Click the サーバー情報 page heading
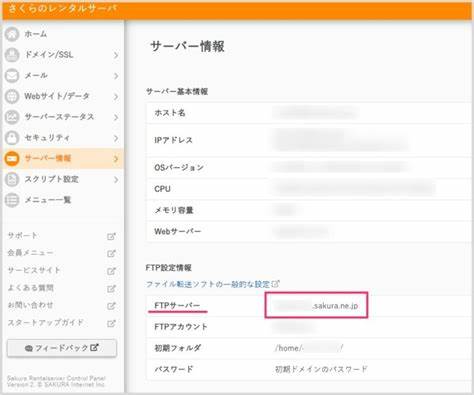Image resolution: width=474 pixels, height=395 pixels. [x=187, y=47]
